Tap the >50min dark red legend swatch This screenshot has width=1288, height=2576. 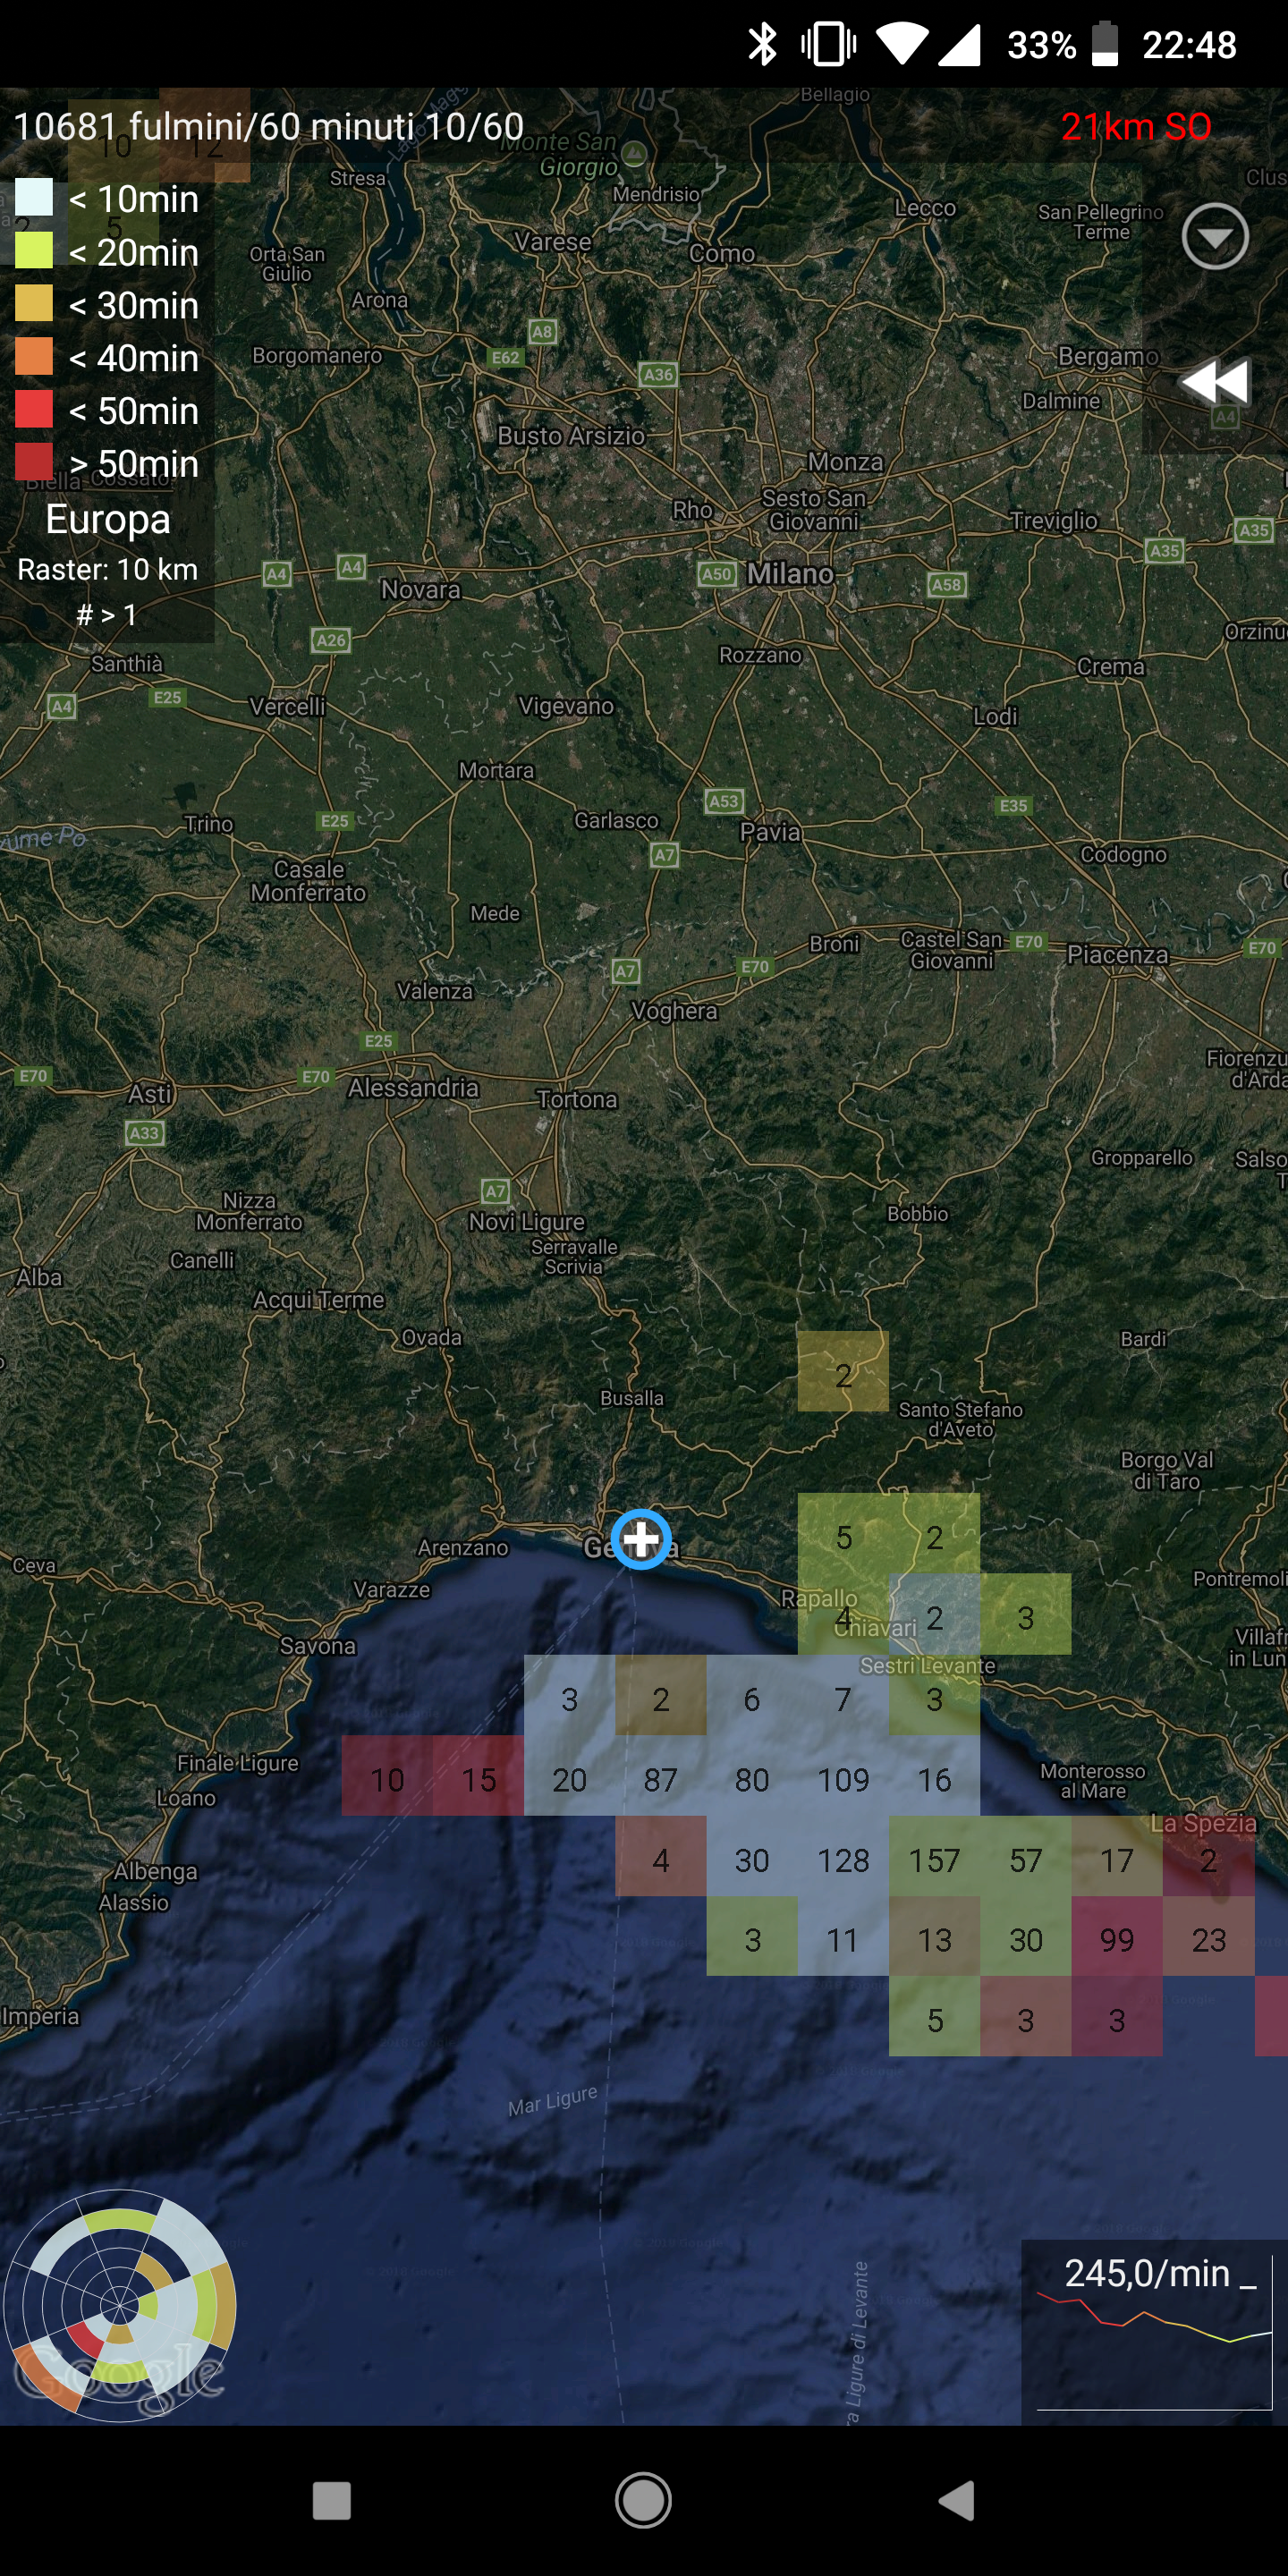[x=33, y=462]
